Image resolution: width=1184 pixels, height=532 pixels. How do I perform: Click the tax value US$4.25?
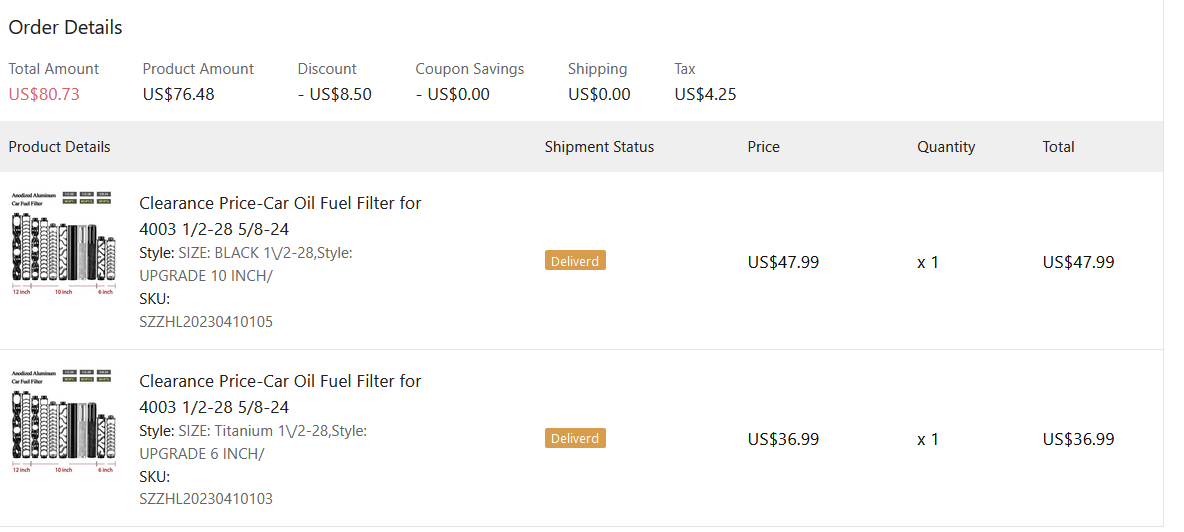(x=705, y=95)
